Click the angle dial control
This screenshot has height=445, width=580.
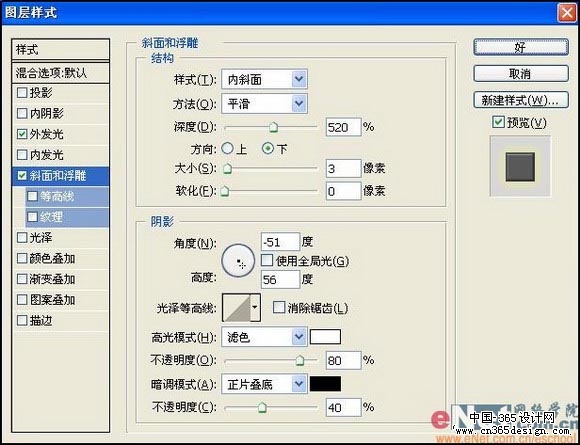[238, 261]
